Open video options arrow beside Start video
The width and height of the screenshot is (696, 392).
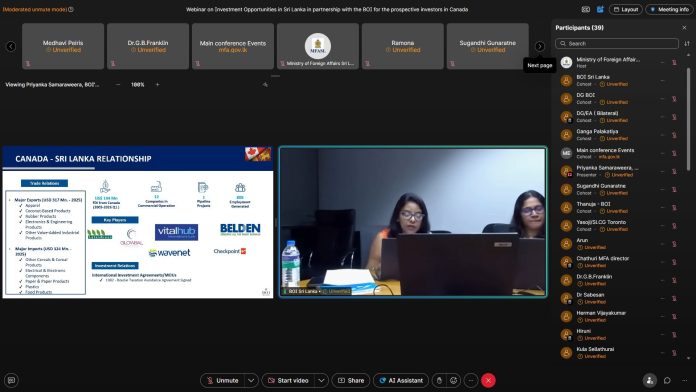click(x=321, y=380)
